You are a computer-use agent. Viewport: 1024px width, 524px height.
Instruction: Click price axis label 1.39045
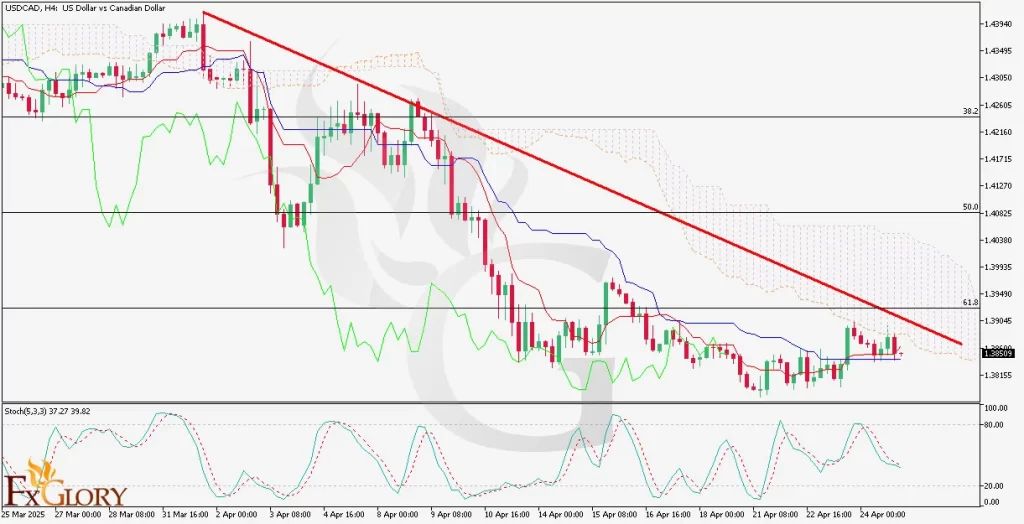tap(1000, 321)
